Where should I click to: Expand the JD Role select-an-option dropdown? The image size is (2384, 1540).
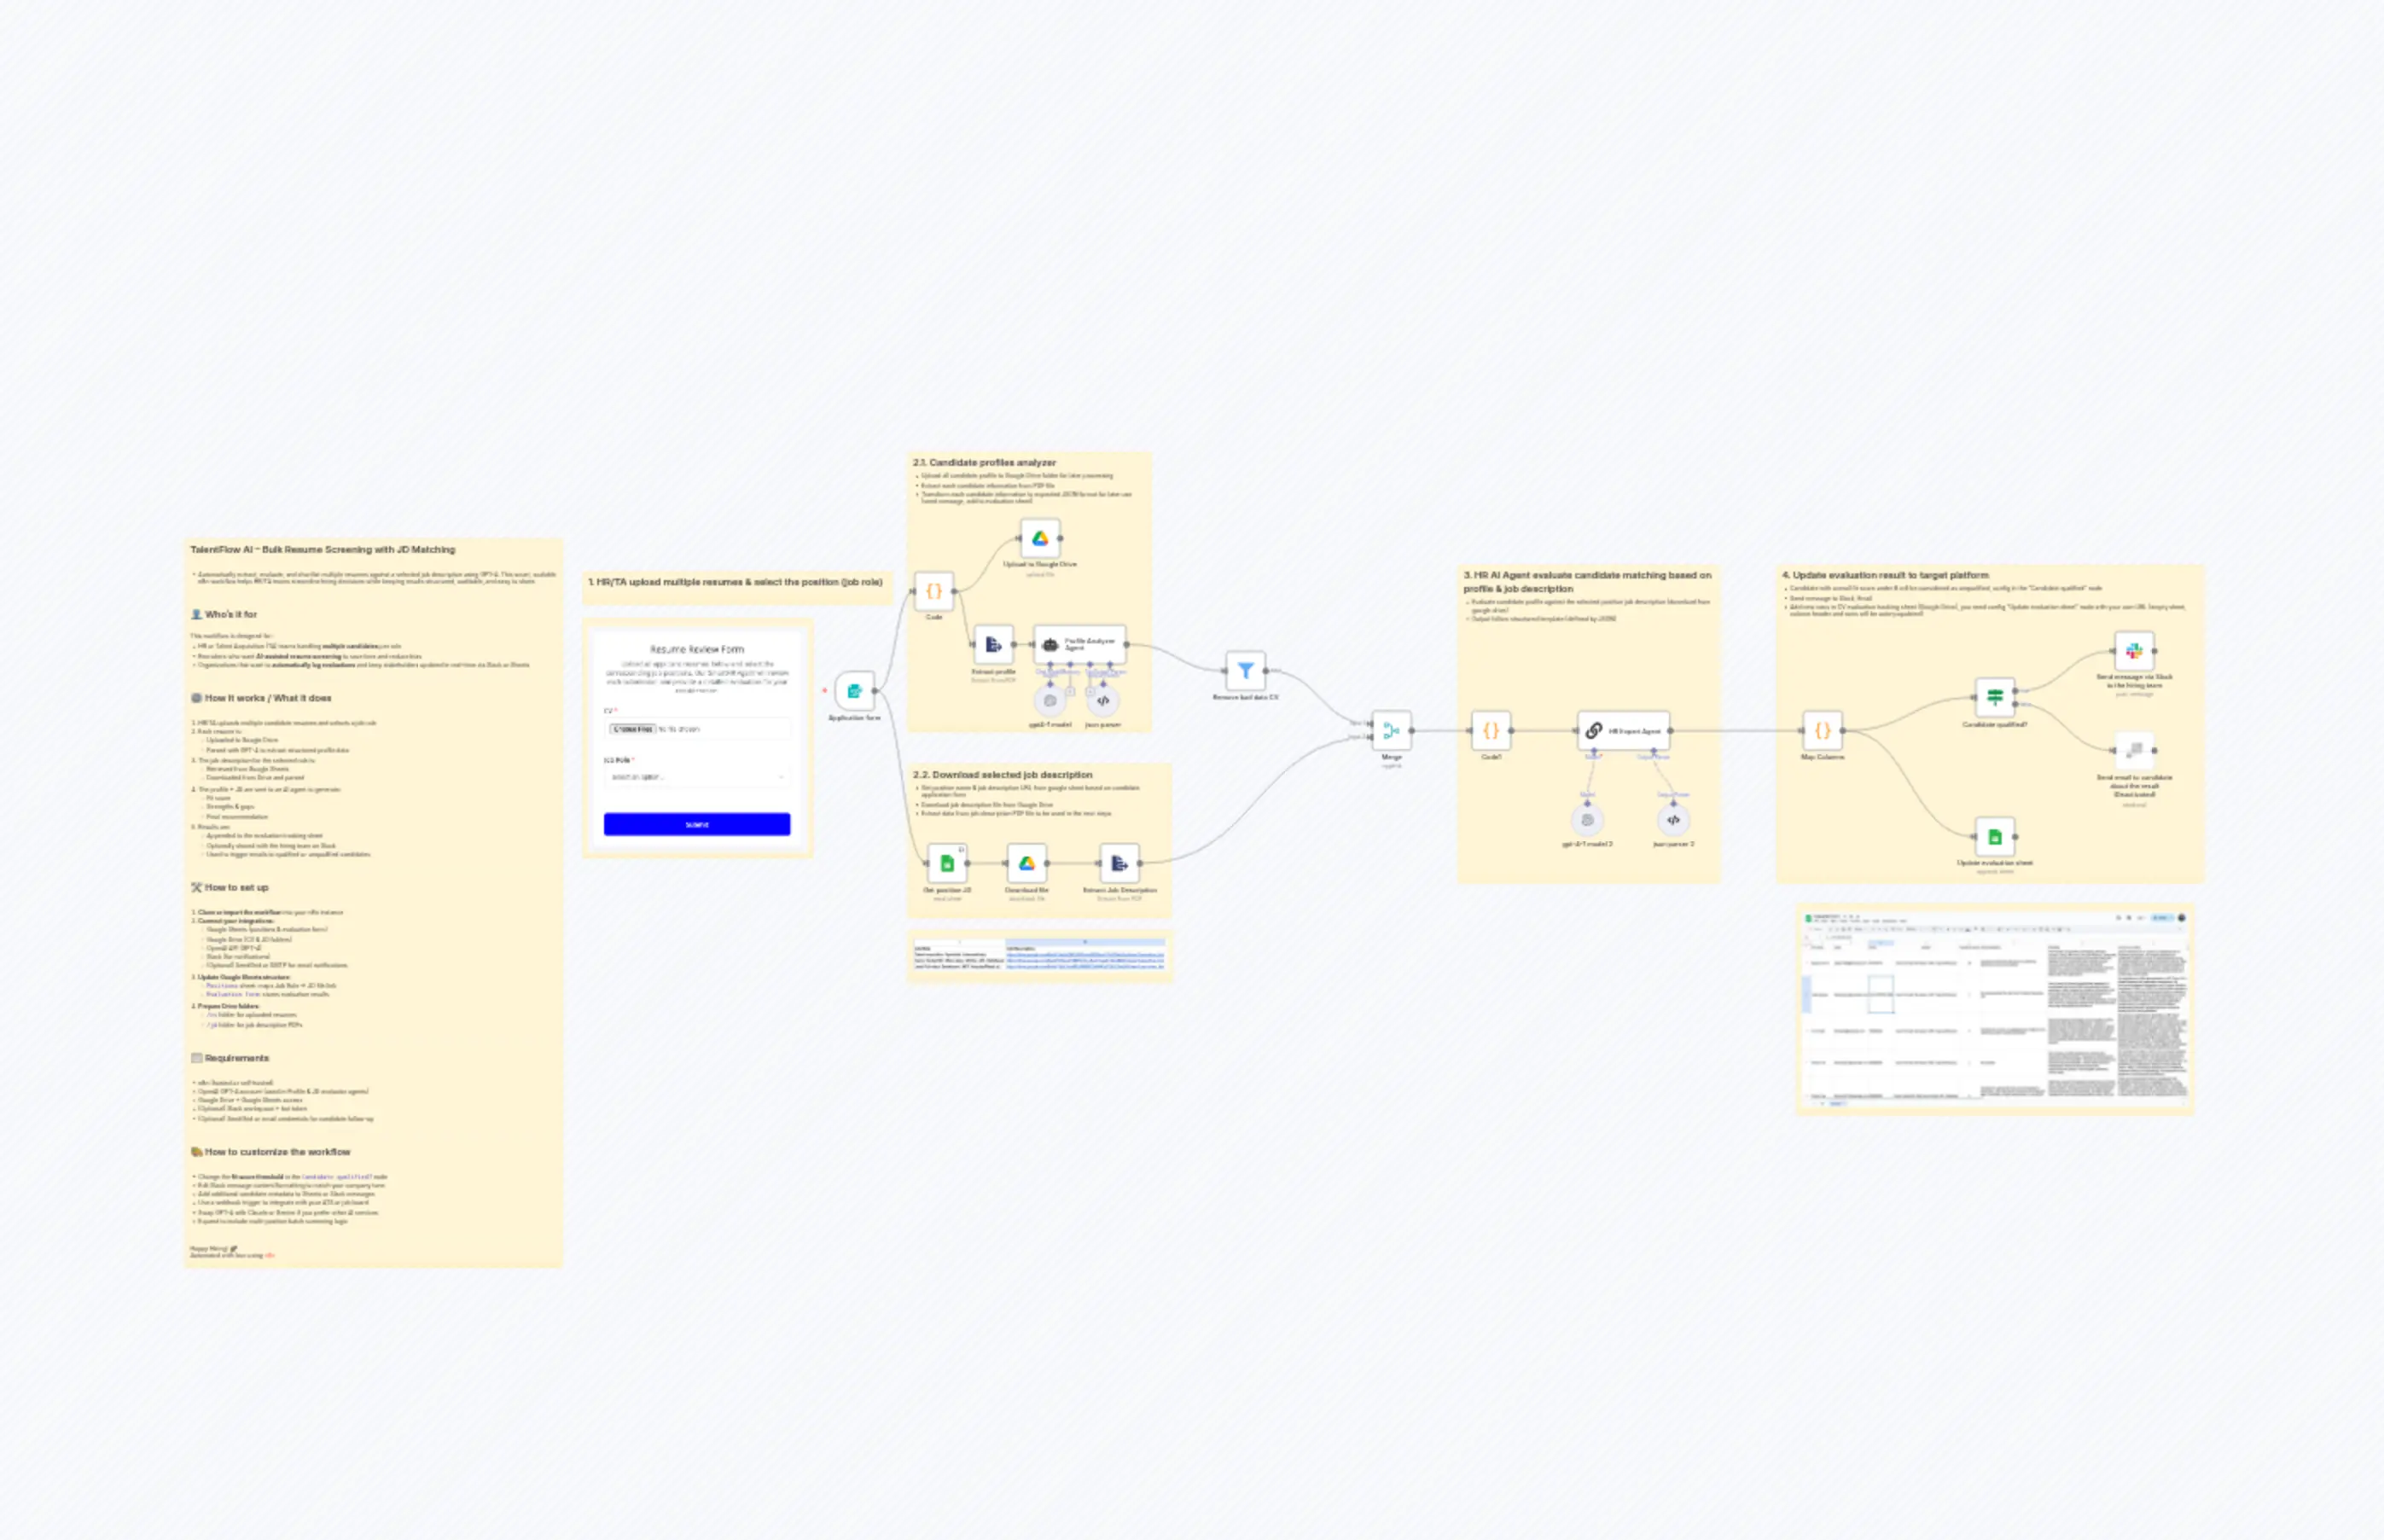696,777
